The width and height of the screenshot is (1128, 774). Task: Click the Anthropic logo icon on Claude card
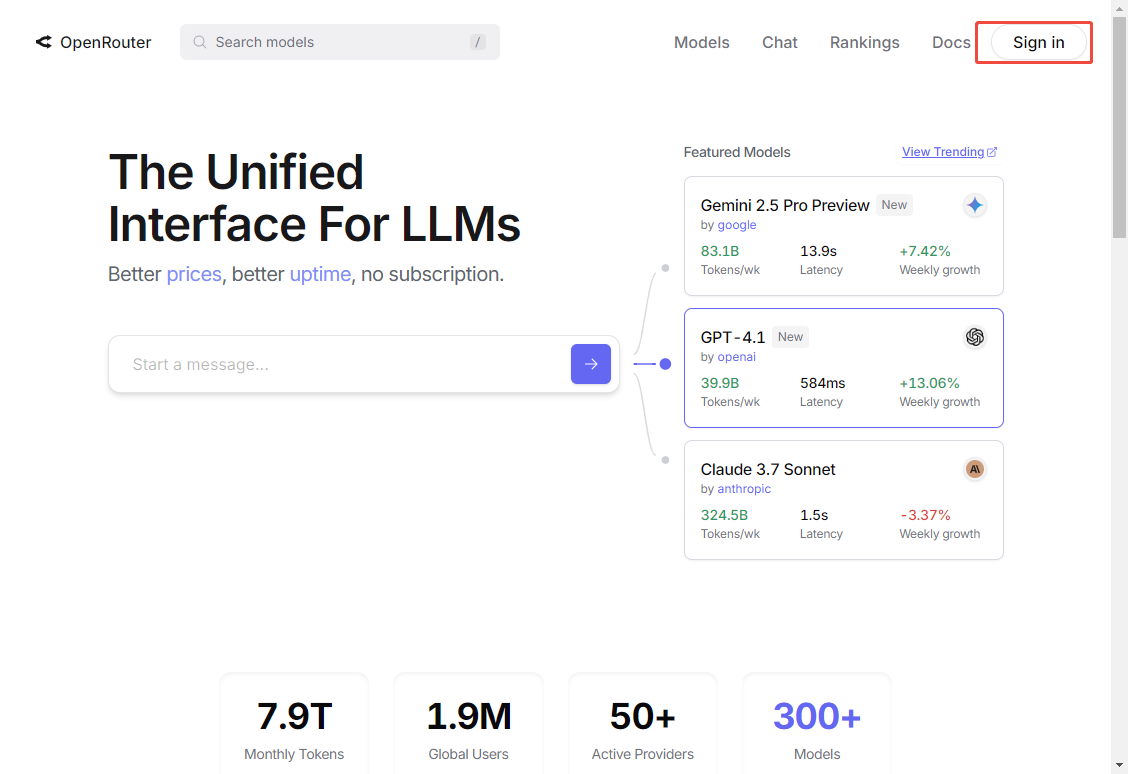(x=975, y=469)
